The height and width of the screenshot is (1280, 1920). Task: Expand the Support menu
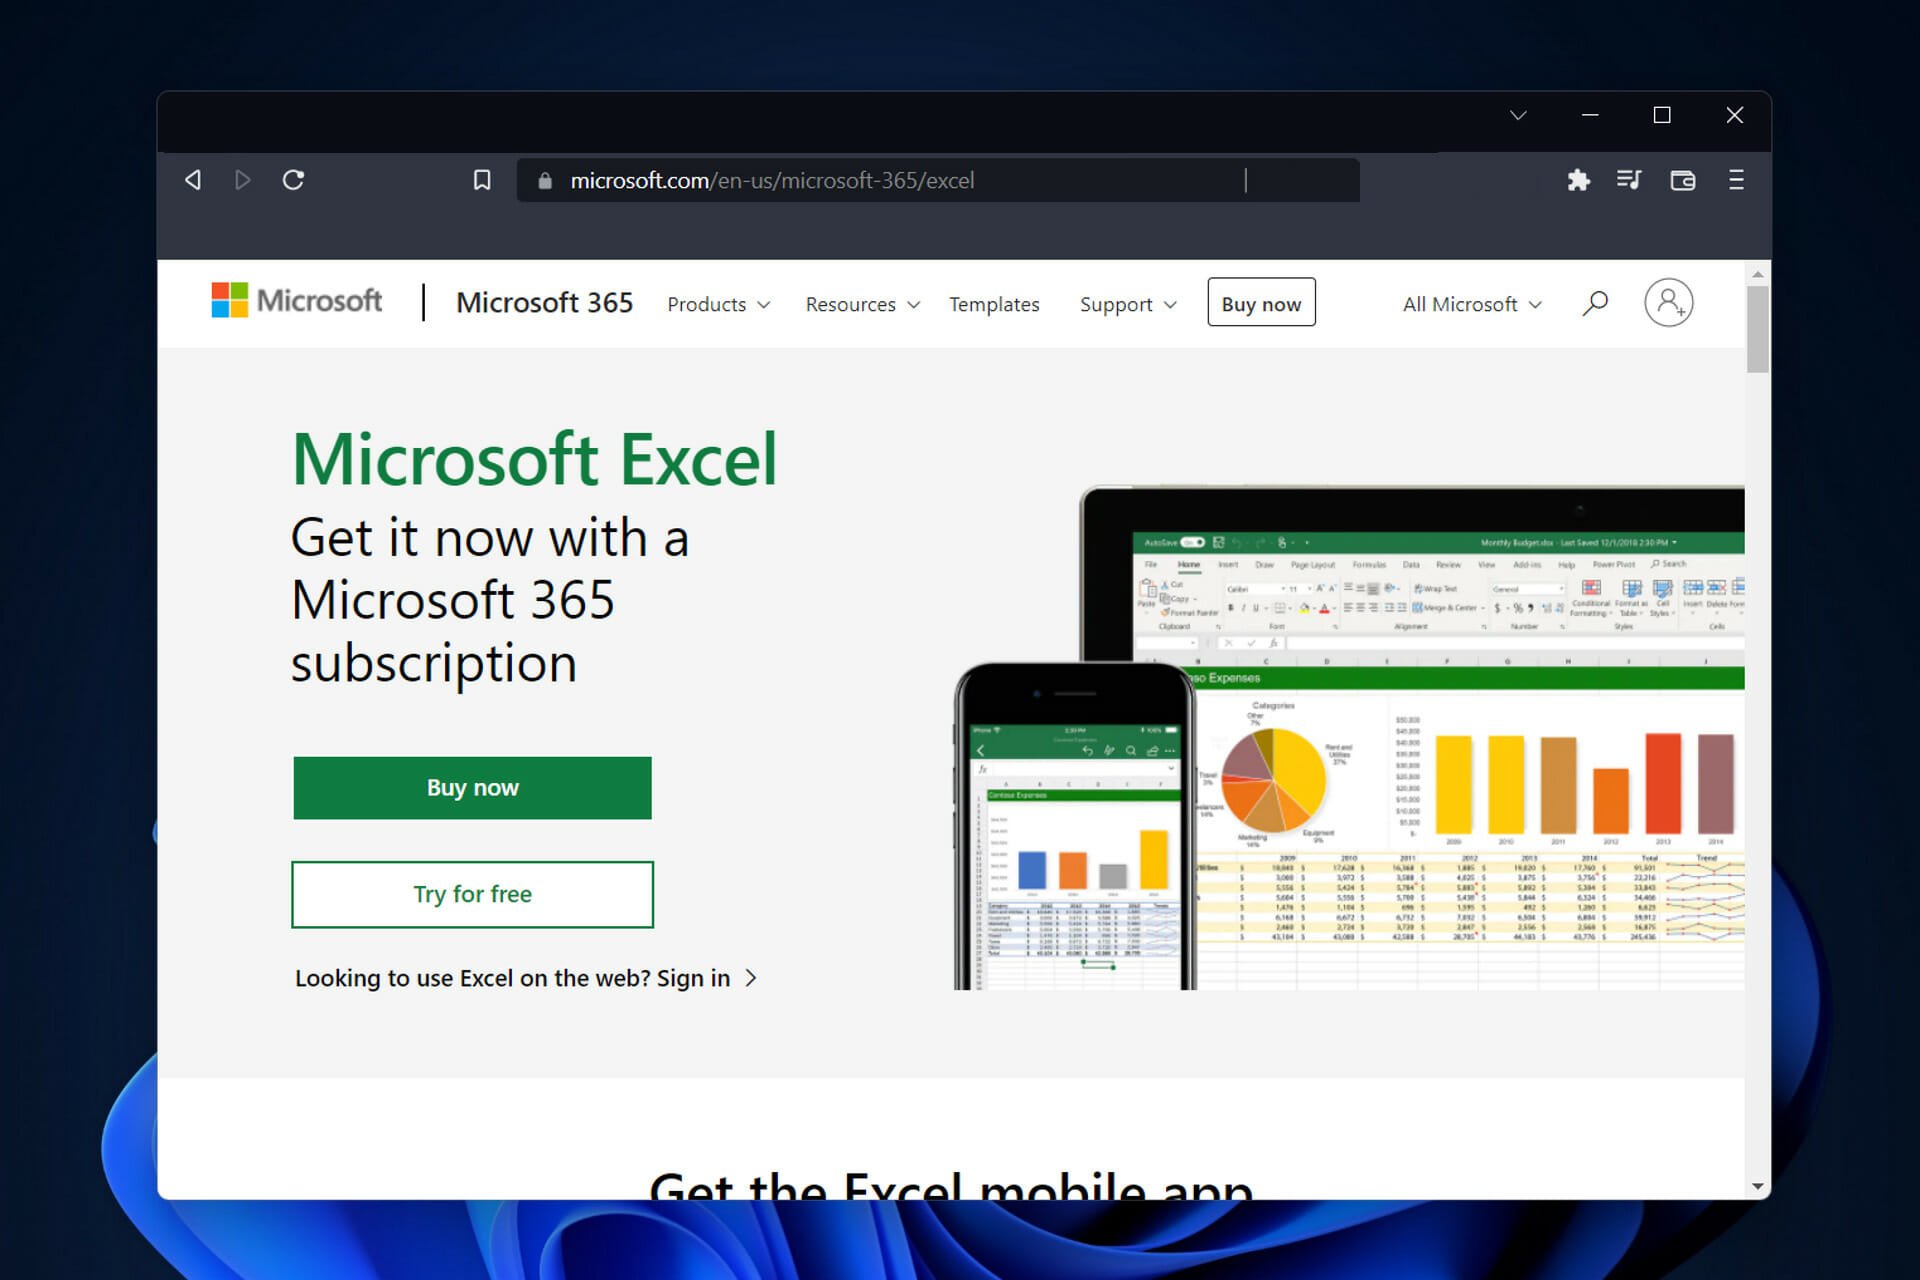point(1128,304)
